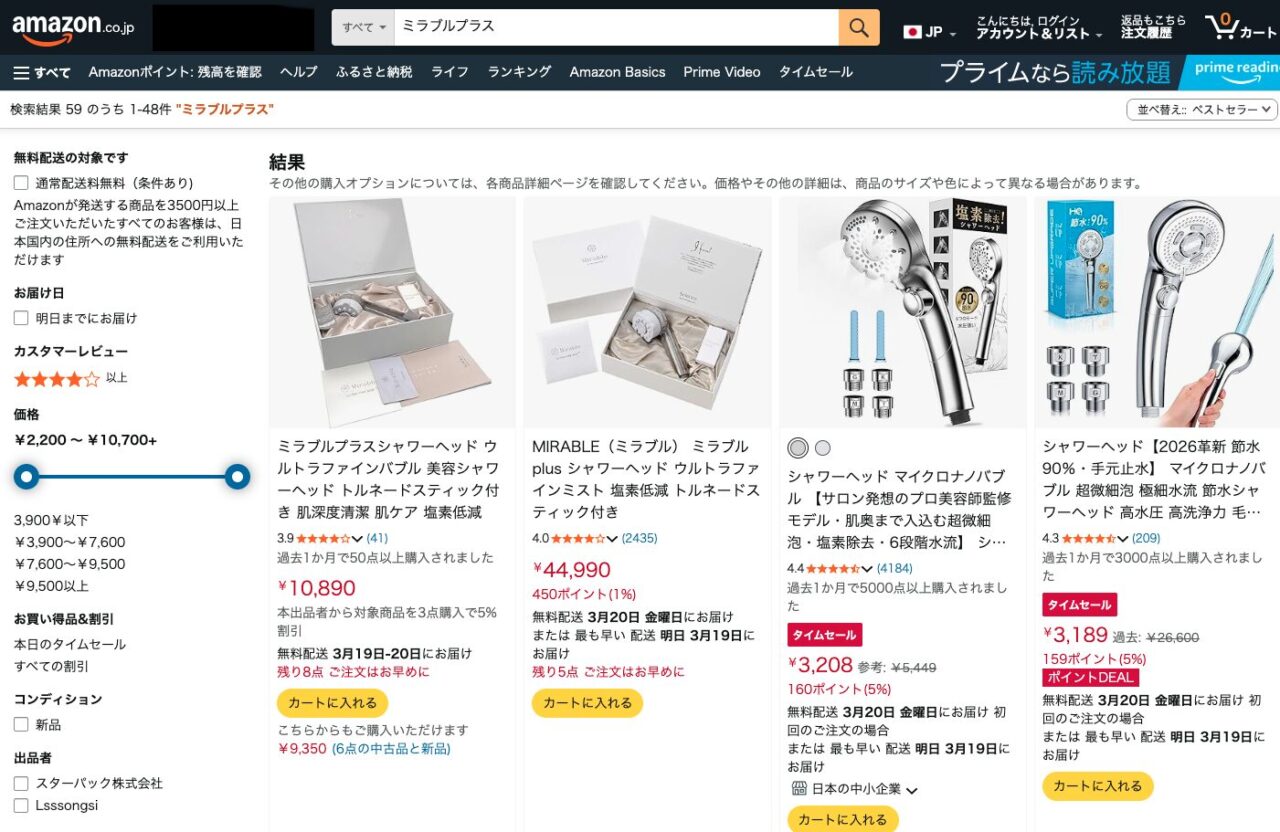Click the Japan flag language selector

pos(929,32)
